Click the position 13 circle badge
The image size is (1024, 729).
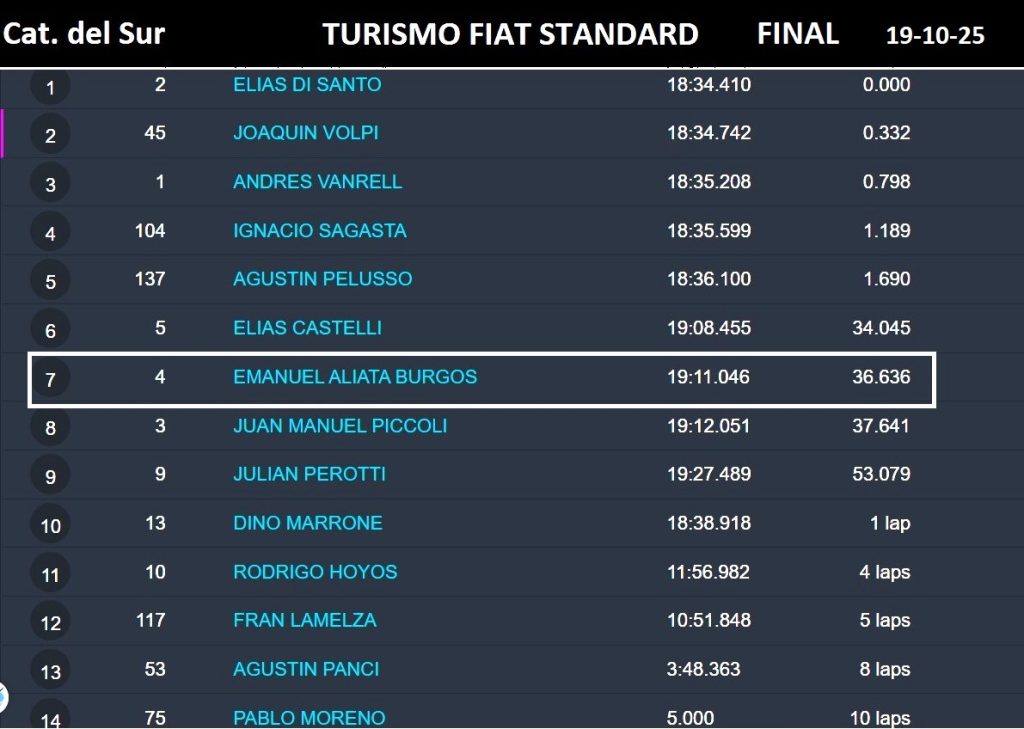tap(50, 672)
